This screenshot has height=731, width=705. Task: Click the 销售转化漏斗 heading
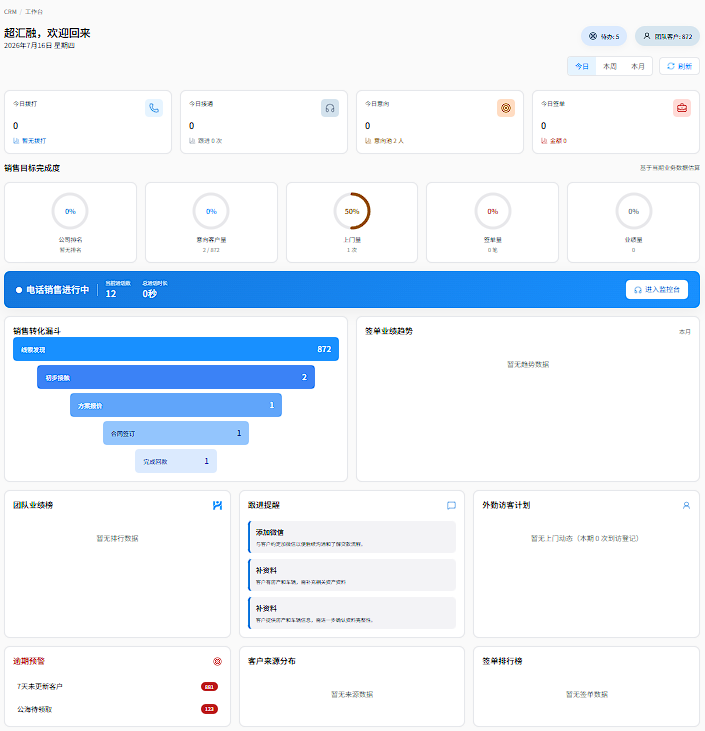pos(37,331)
